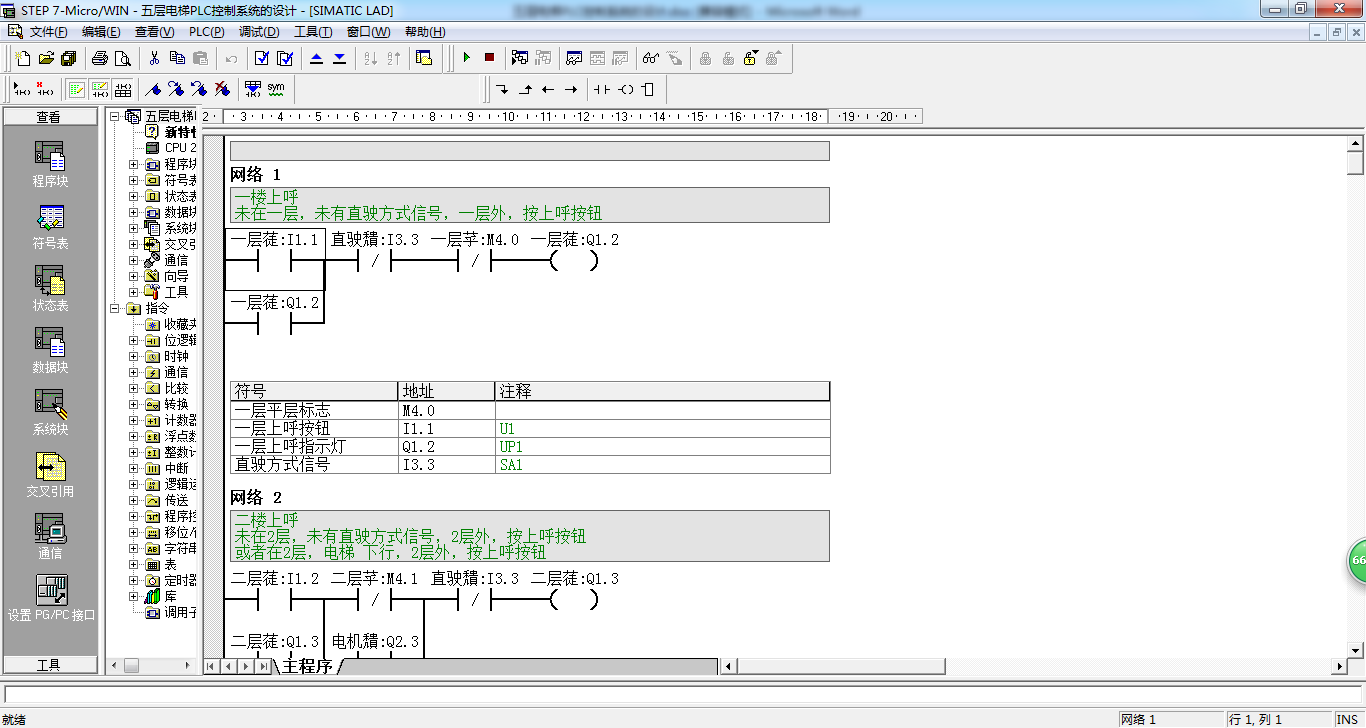The image size is (1366, 728).
Task: Expand the 定时器 instruction folder
Action: pyautogui.click(x=133, y=580)
